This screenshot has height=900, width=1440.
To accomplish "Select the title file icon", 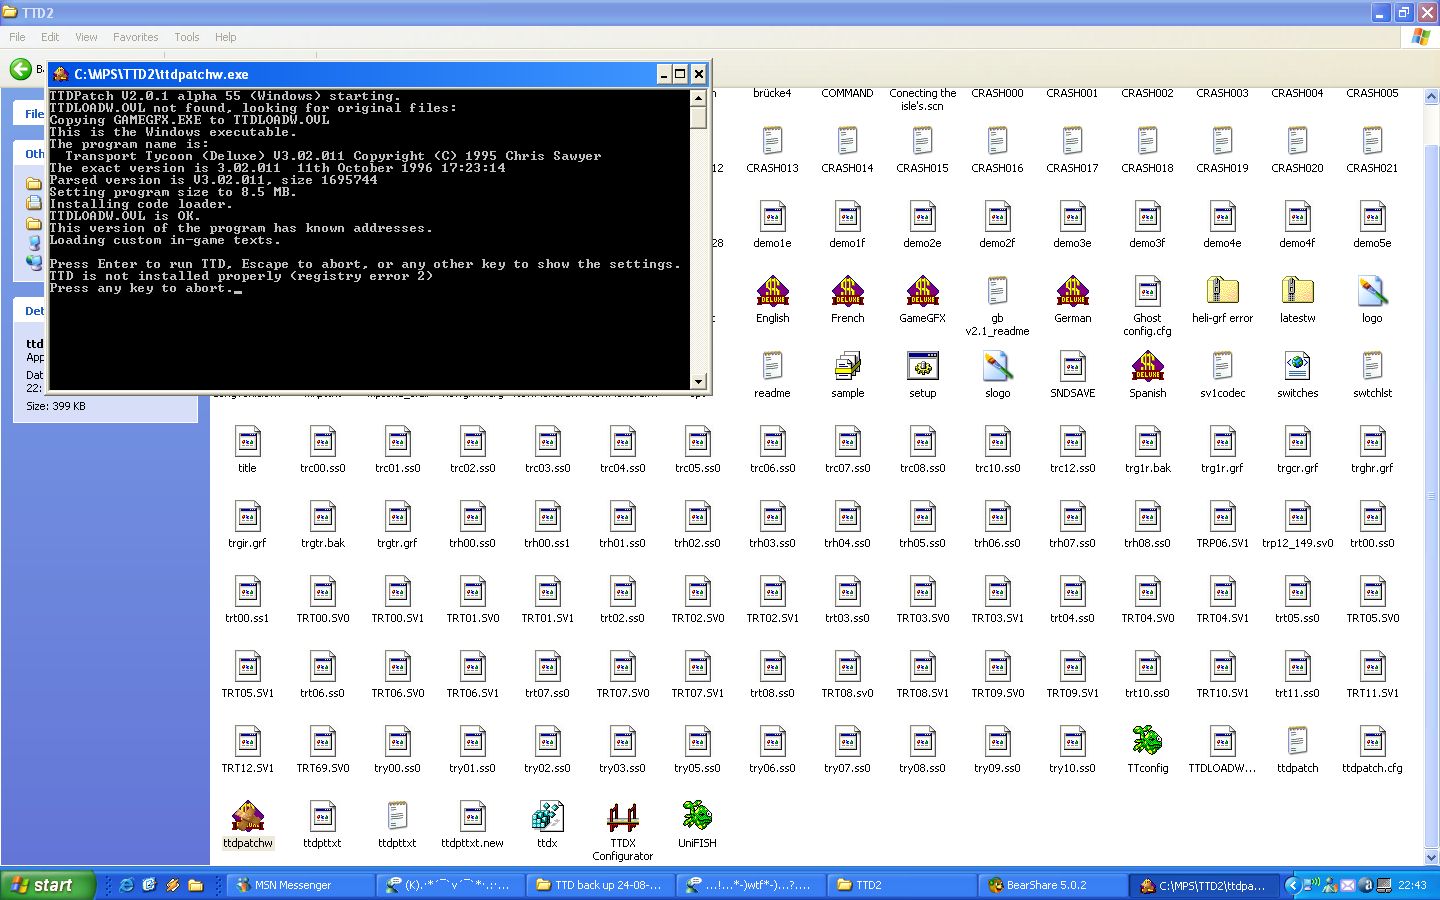I will pyautogui.click(x=247, y=441).
